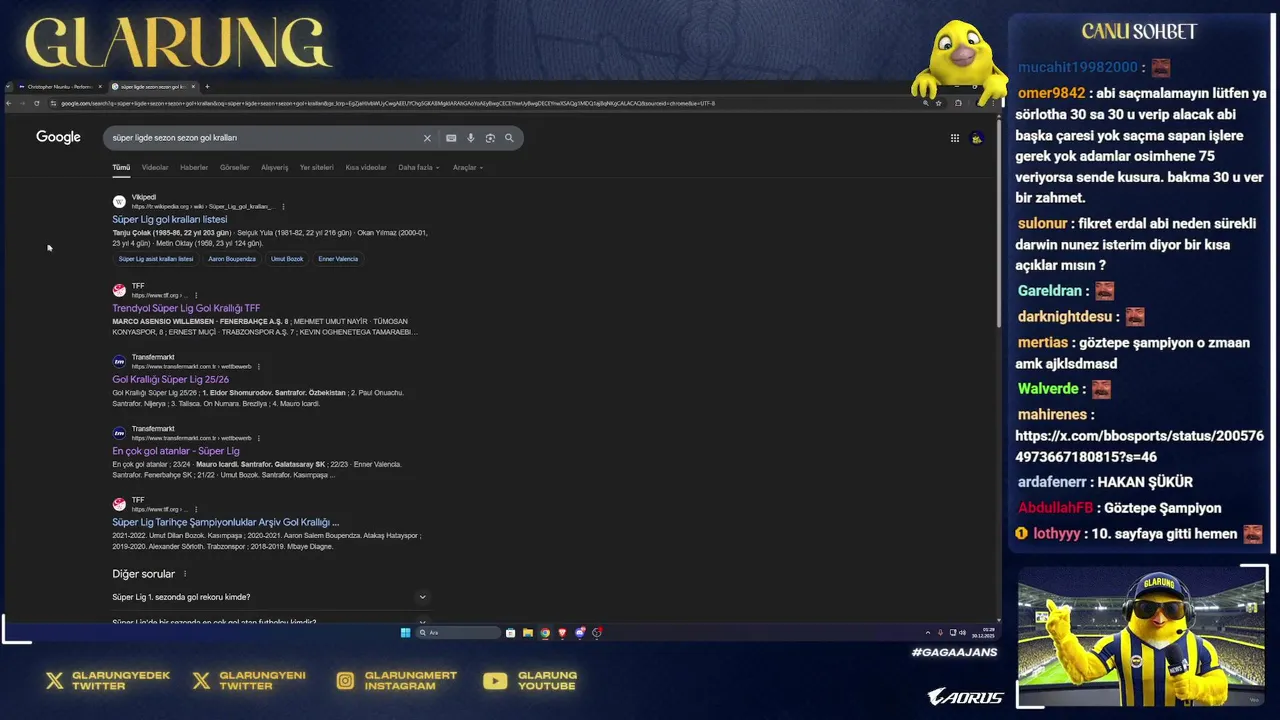Screen dimensions: 1280x720
Task: Switch to the Alışveriş tab
Action: point(274,167)
